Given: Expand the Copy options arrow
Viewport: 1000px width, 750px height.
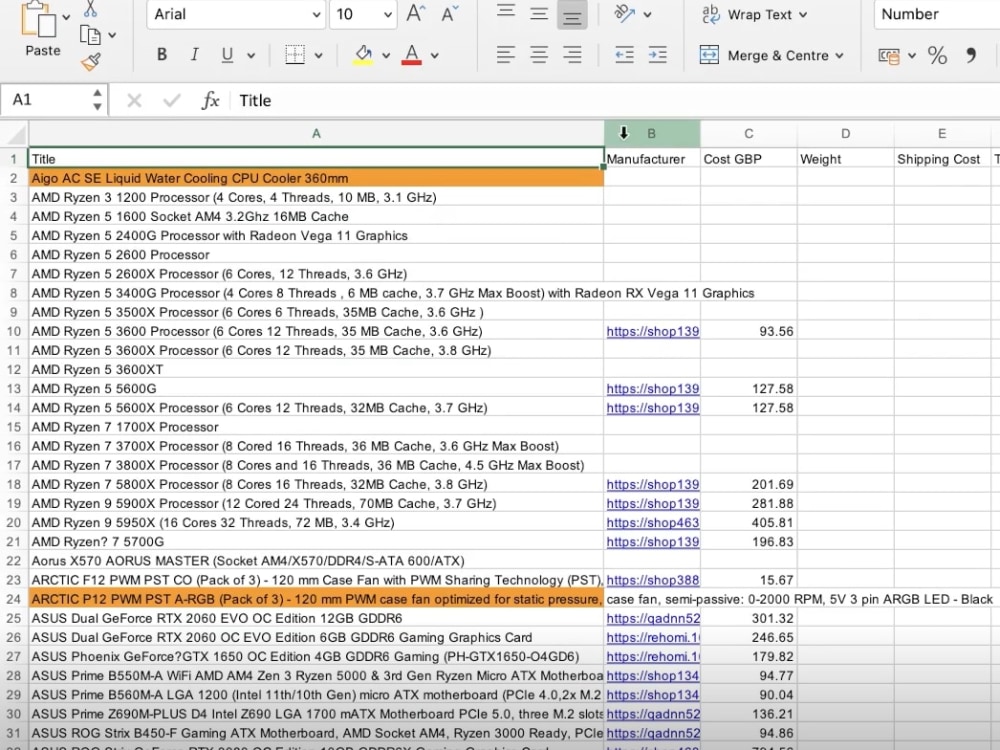Looking at the screenshot, I should point(112,35).
